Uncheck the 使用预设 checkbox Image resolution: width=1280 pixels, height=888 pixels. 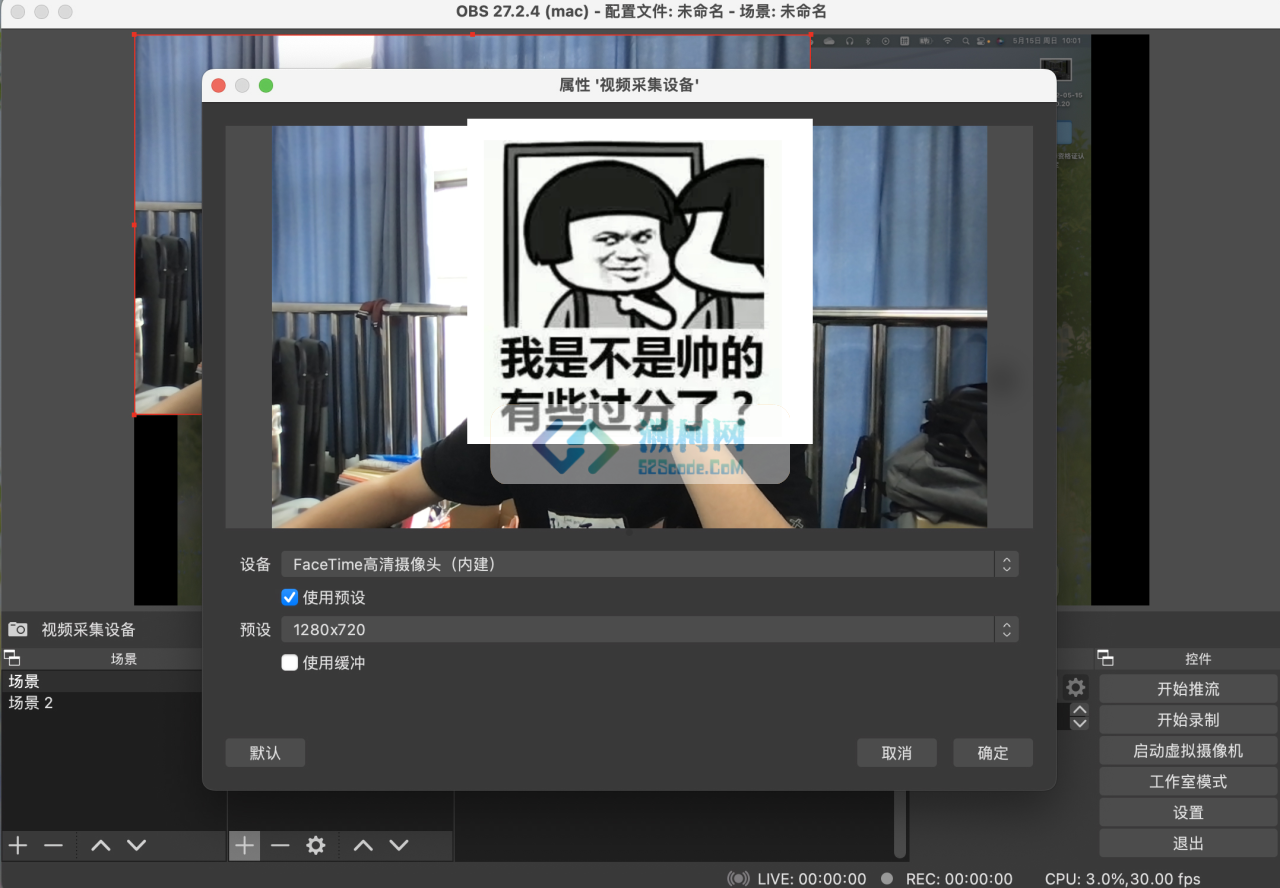click(x=290, y=597)
